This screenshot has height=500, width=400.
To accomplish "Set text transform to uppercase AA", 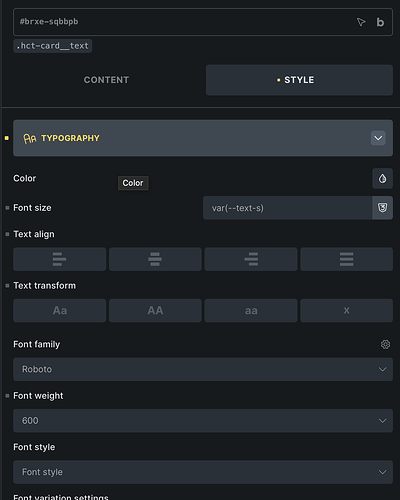I will pyautogui.click(x=155, y=311).
